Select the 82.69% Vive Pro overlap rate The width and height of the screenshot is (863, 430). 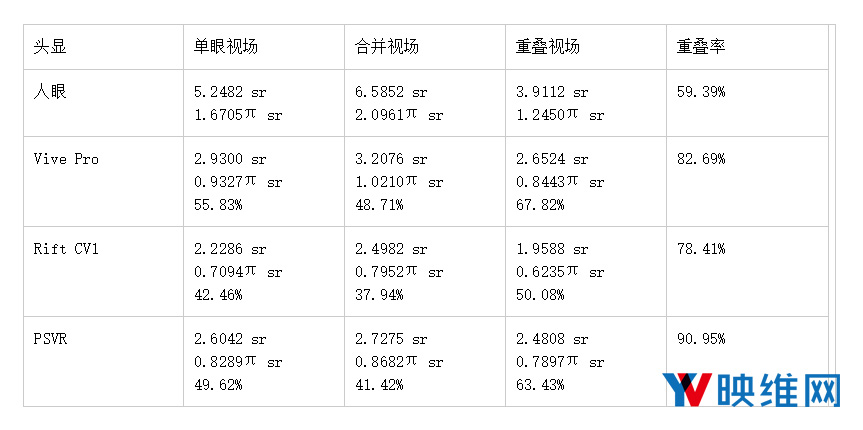click(x=701, y=159)
